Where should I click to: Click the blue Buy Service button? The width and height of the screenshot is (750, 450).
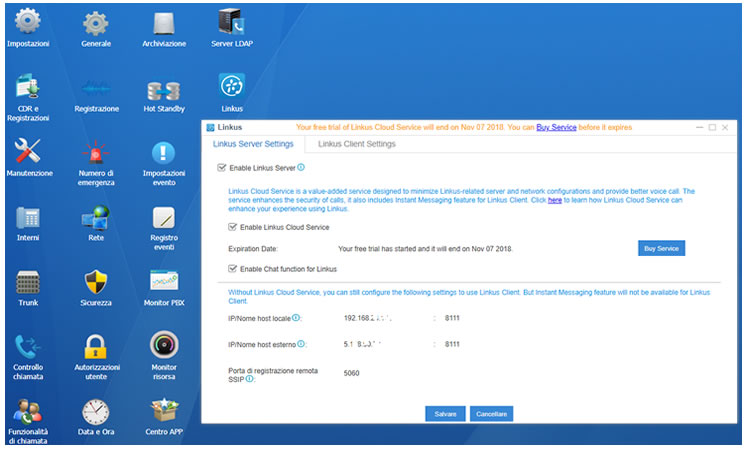pyautogui.click(x=662, y=248)
